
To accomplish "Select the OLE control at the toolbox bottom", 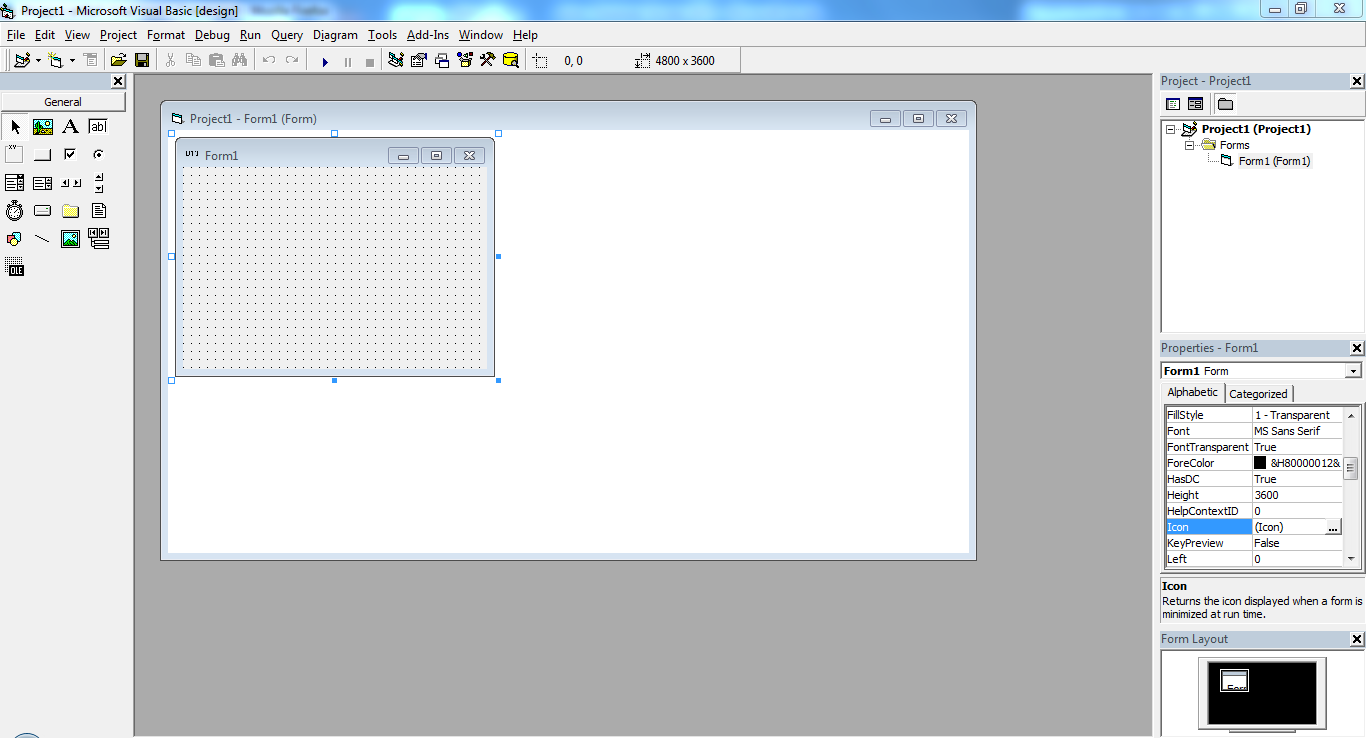I will click(x=14, y=266).
